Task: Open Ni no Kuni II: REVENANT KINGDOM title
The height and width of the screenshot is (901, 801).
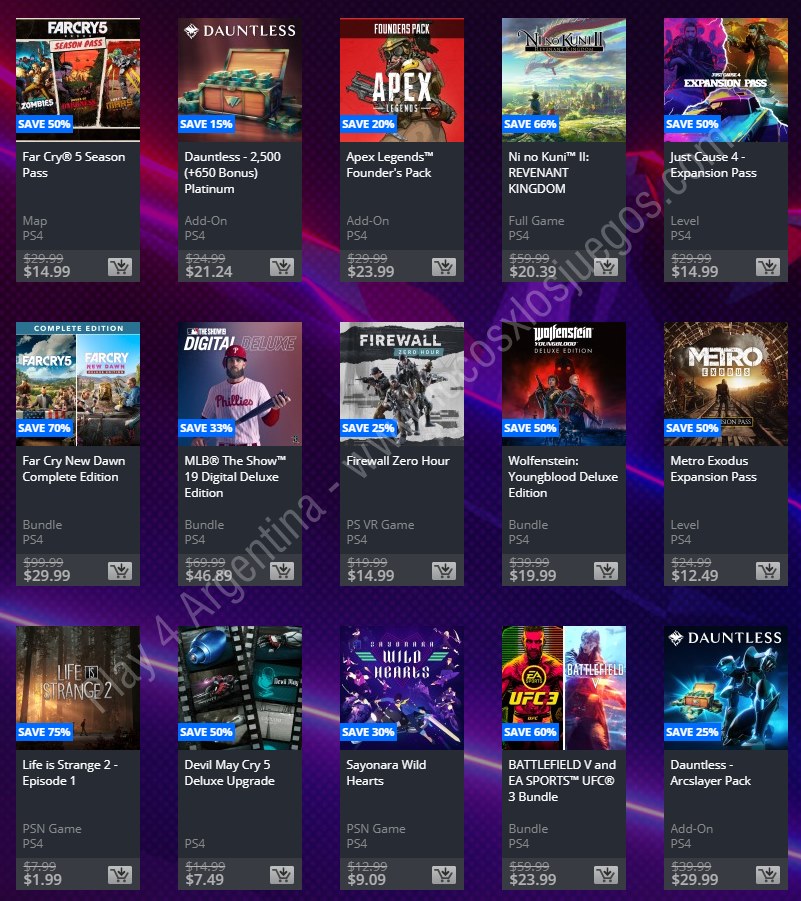Action: pos(549,172)
